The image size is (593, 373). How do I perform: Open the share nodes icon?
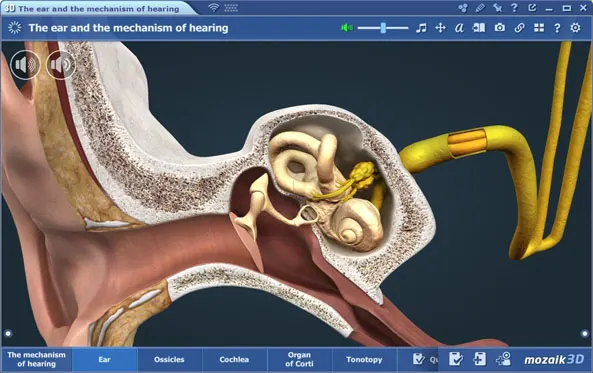pos(463,8)
